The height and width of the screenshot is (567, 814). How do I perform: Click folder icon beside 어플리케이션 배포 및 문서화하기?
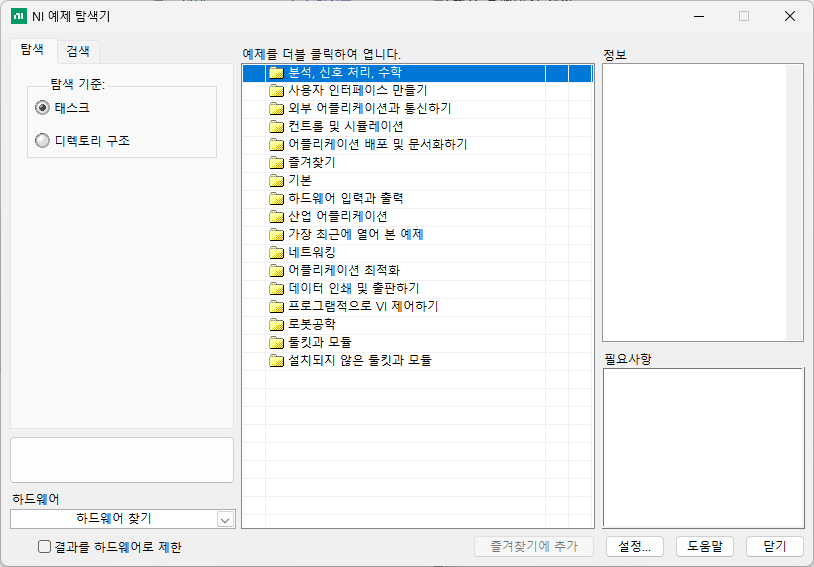click(276, 145)
